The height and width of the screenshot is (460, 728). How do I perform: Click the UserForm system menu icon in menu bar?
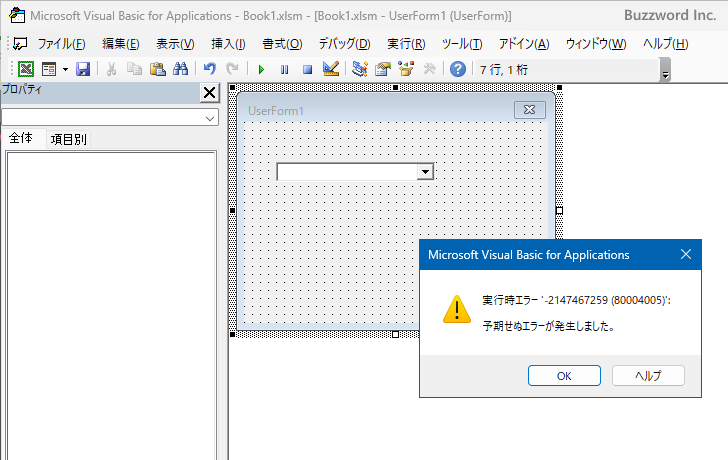click(20, 44)
